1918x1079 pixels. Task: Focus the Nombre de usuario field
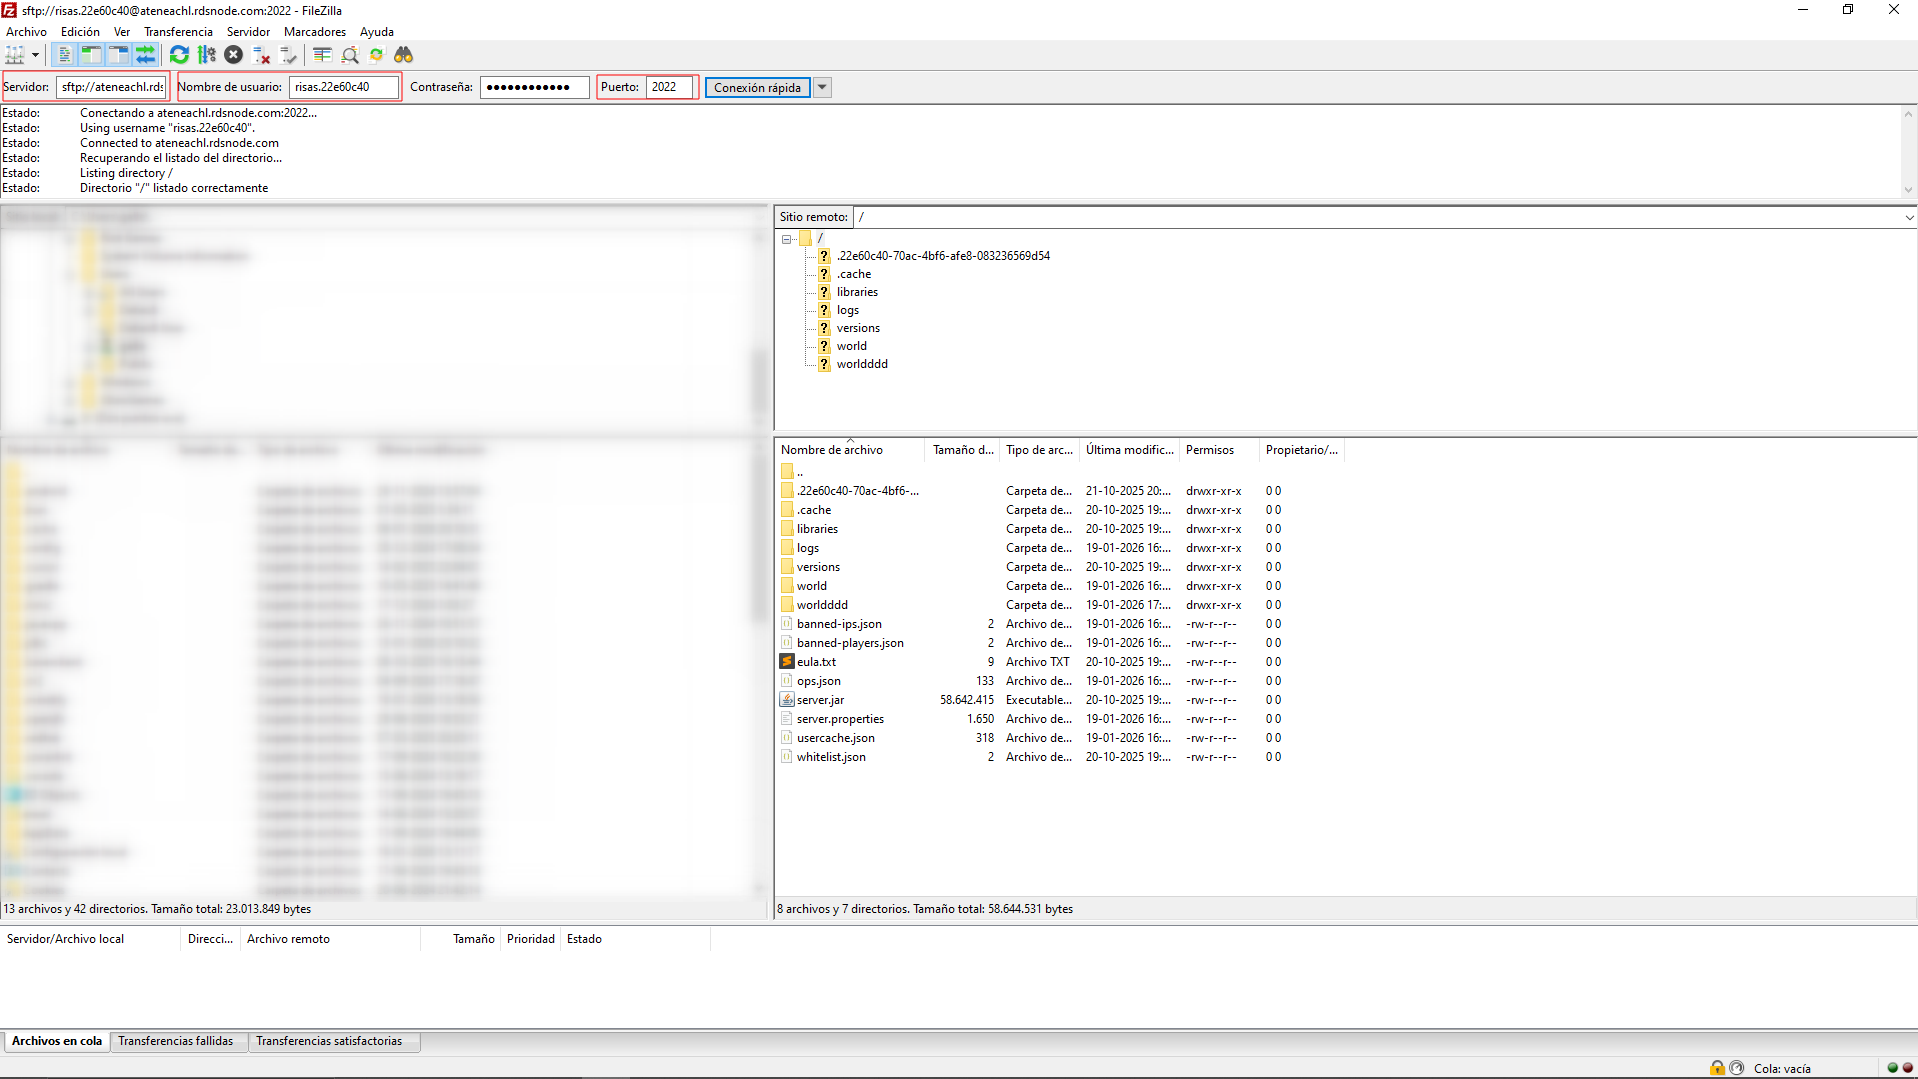click(344, 87)
